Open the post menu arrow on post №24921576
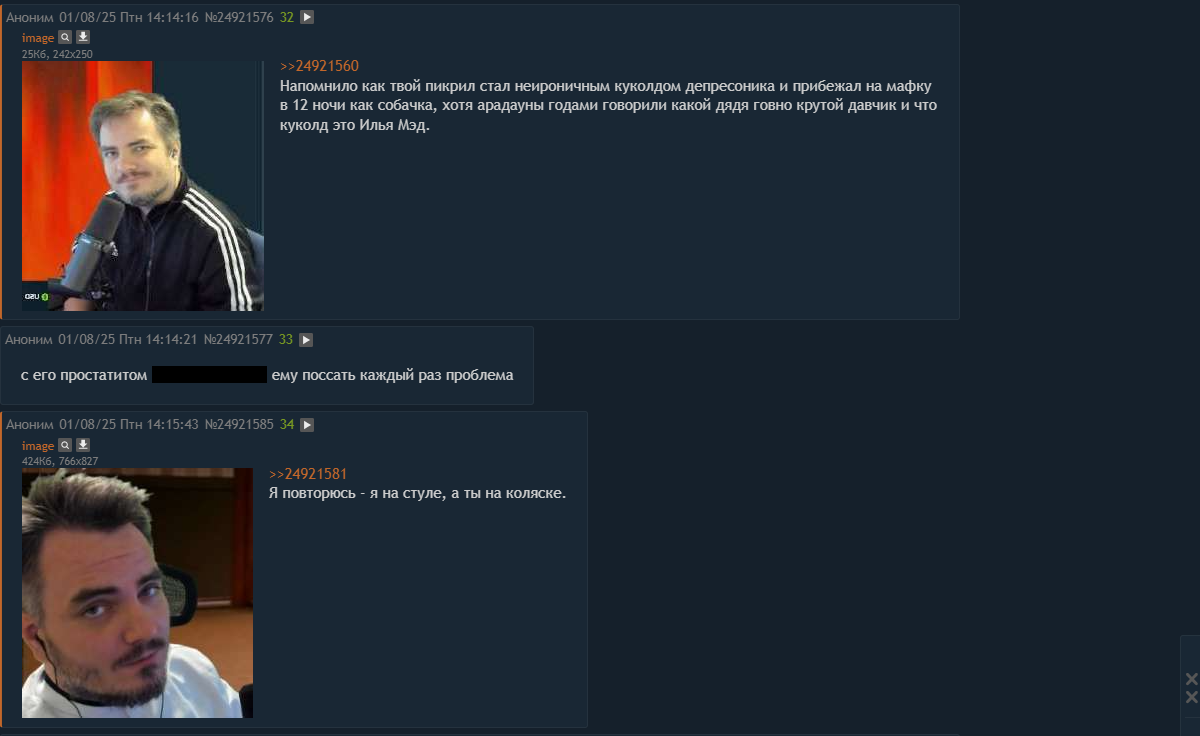The width and height of the screenshot is (1200, 736). pyautogui.click(x=307, y=17)
